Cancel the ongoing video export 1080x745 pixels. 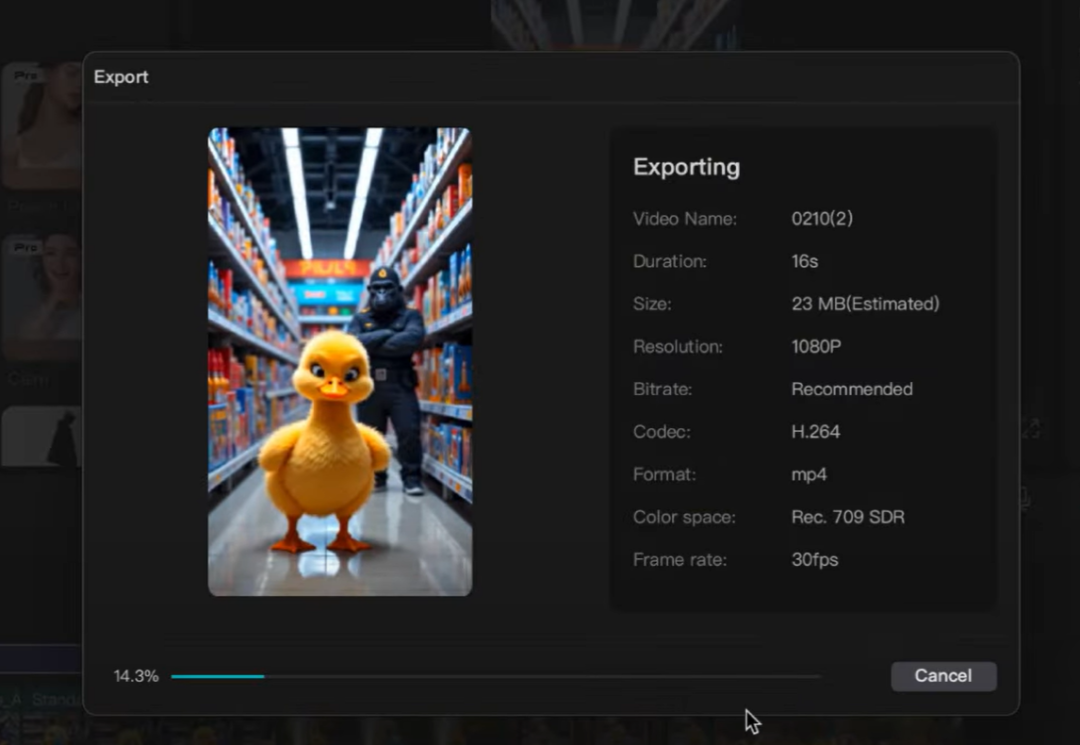[943, 676]
